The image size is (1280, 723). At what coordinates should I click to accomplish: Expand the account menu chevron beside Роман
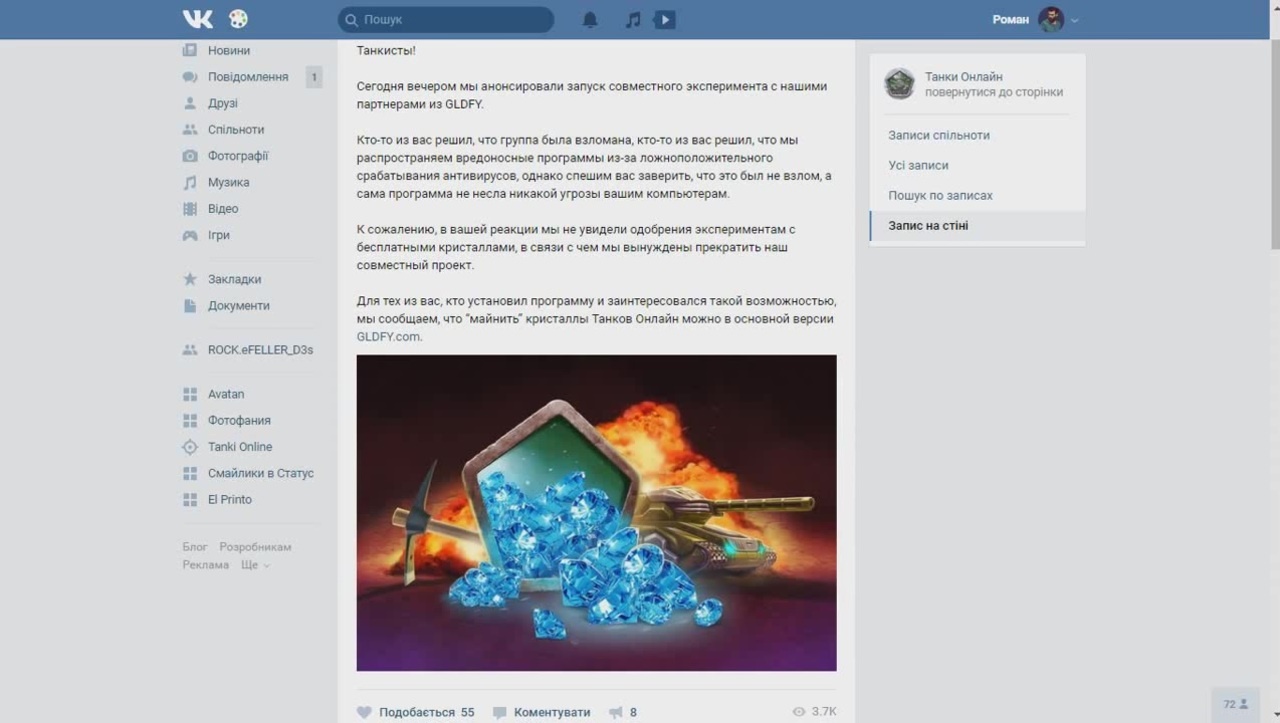pyautogui.click(x=1075, y=20)
